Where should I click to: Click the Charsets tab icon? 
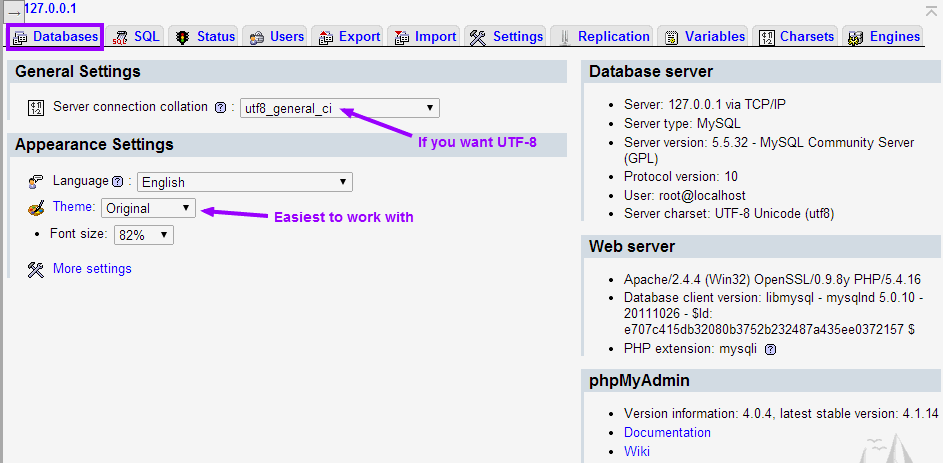pos(766,38)
